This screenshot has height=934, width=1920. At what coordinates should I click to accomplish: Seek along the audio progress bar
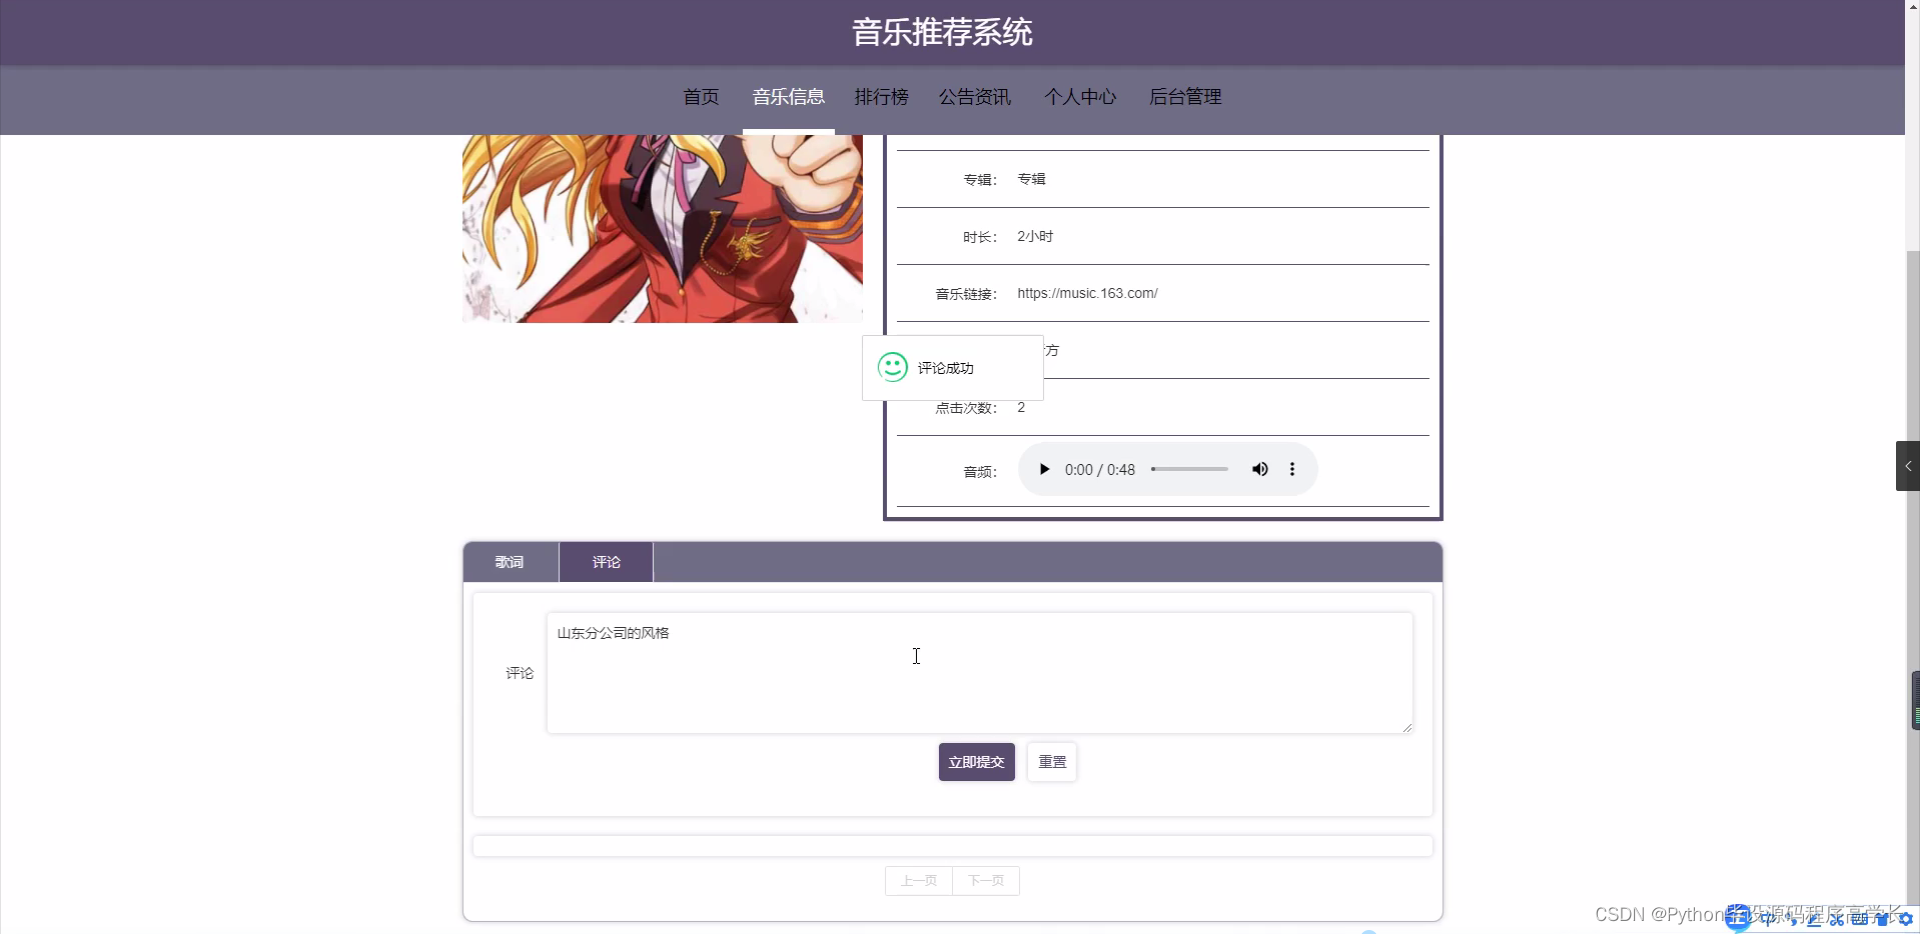(1189, 469)
